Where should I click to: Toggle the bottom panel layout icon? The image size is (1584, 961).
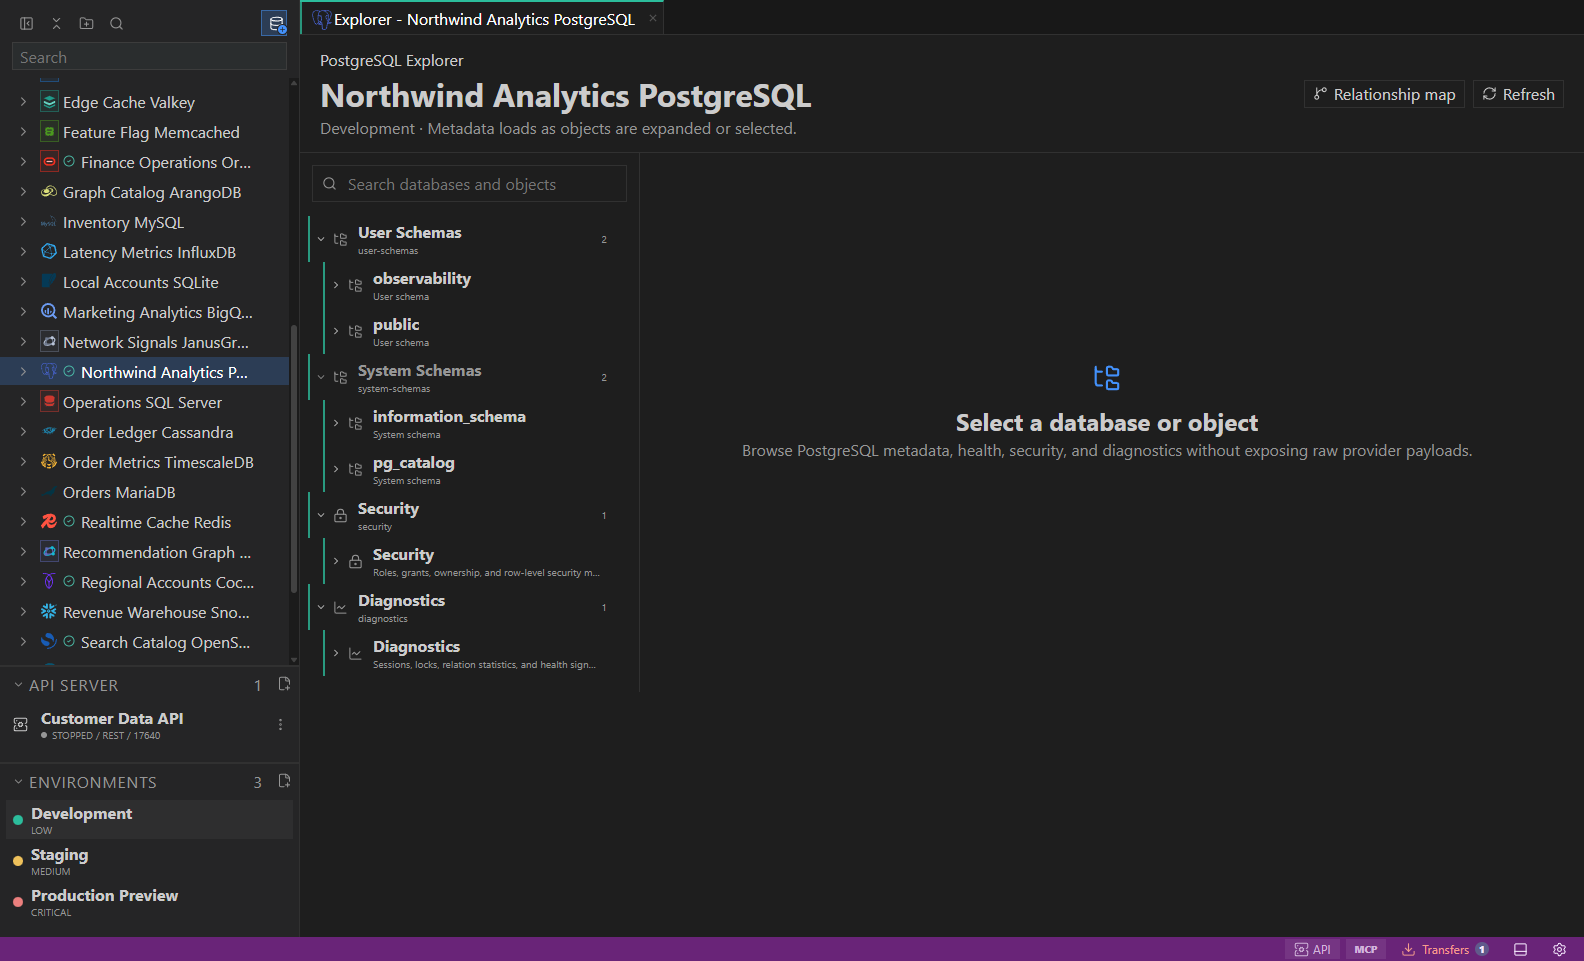[1520, 949]
